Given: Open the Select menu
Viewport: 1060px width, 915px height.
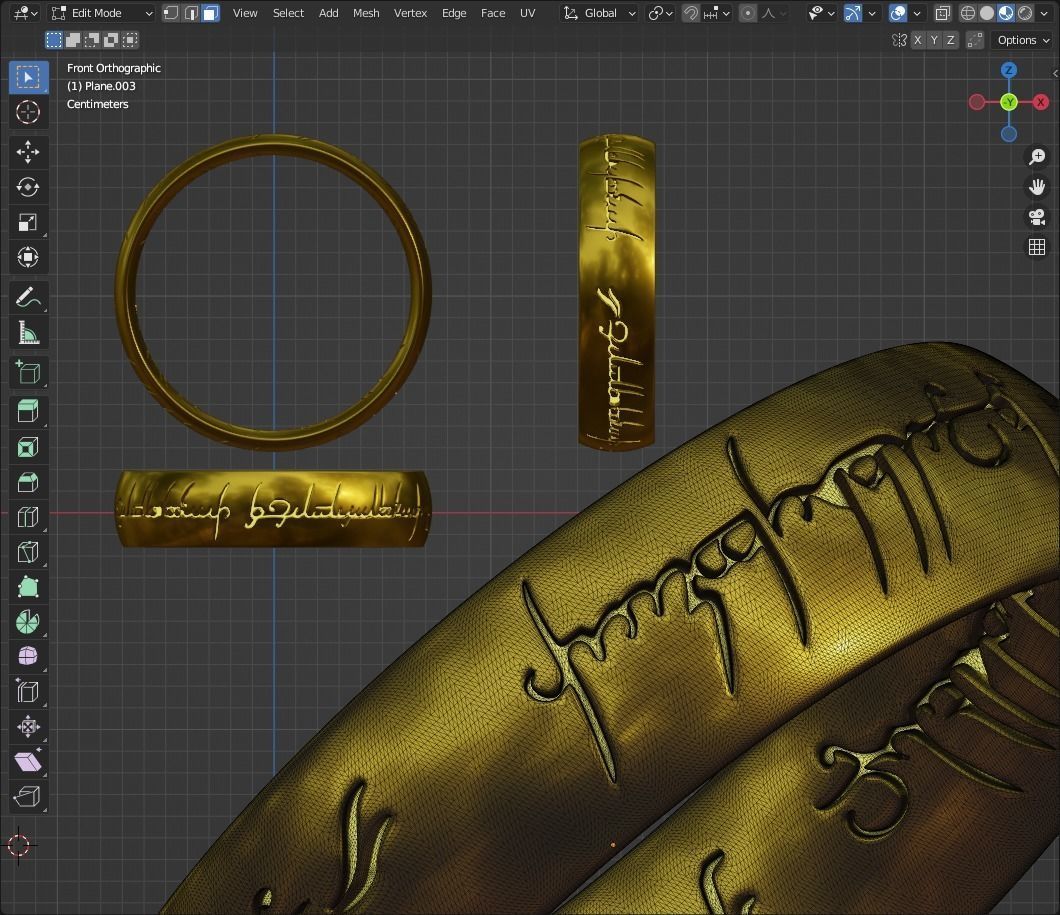Looking at the screenshot, I should point(288,13).
